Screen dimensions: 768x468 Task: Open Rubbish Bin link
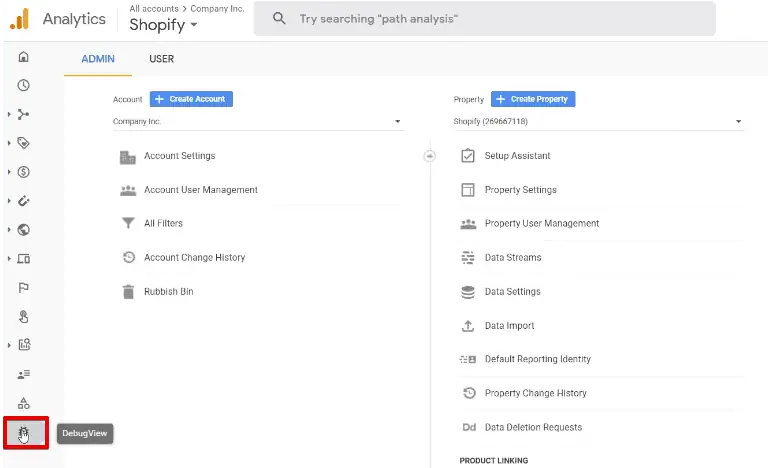coord(168,292)
